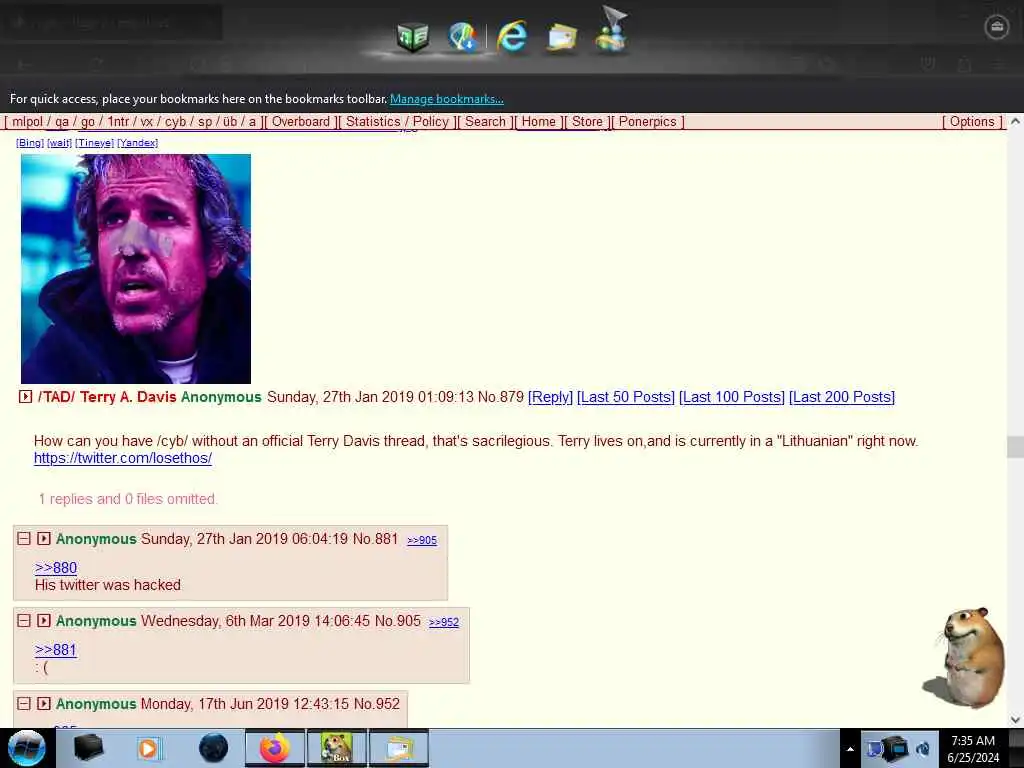This screenshot has height=768, width=1024.
Task: Click the globe download dock icon
Action: click(463, 37)
